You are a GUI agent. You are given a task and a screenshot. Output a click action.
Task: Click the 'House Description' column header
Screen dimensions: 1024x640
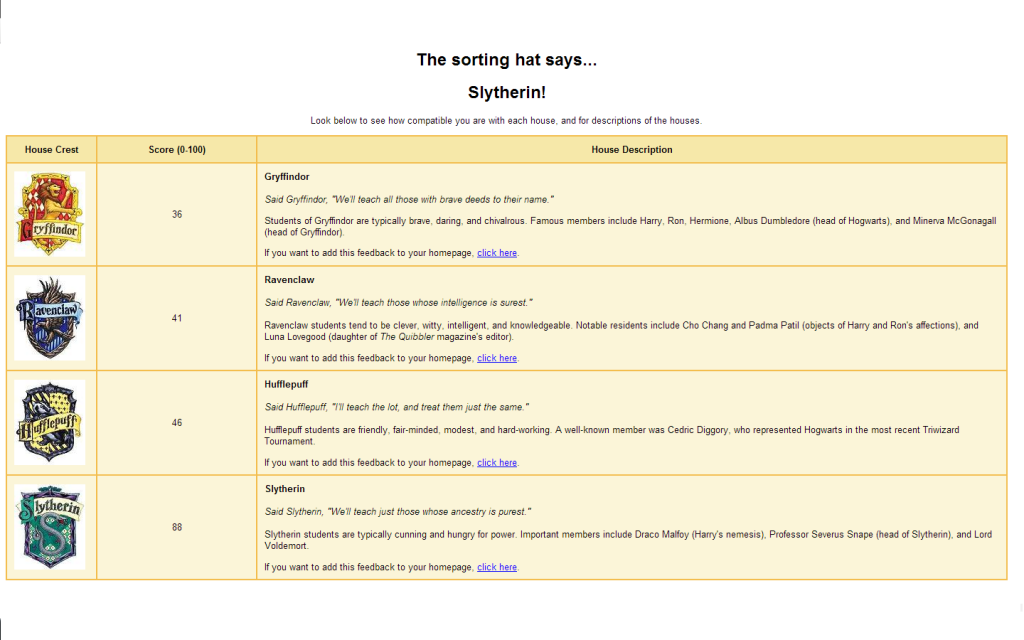632,150
